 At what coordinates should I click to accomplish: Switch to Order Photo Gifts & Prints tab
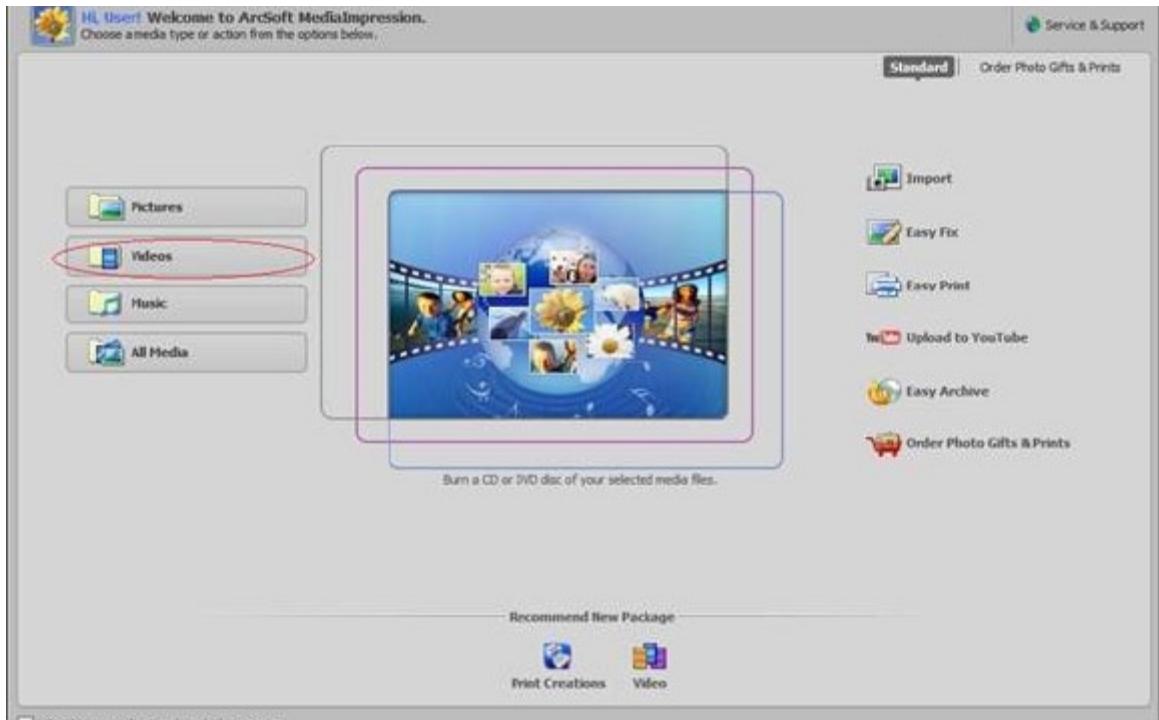1050,67
